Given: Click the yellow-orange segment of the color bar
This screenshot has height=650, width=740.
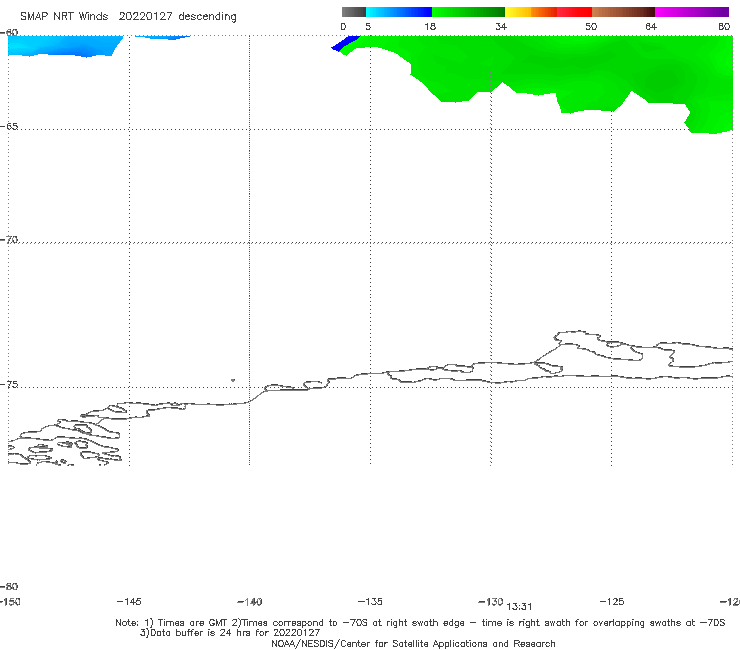Looking at the screenshot, I should point(531,12).
